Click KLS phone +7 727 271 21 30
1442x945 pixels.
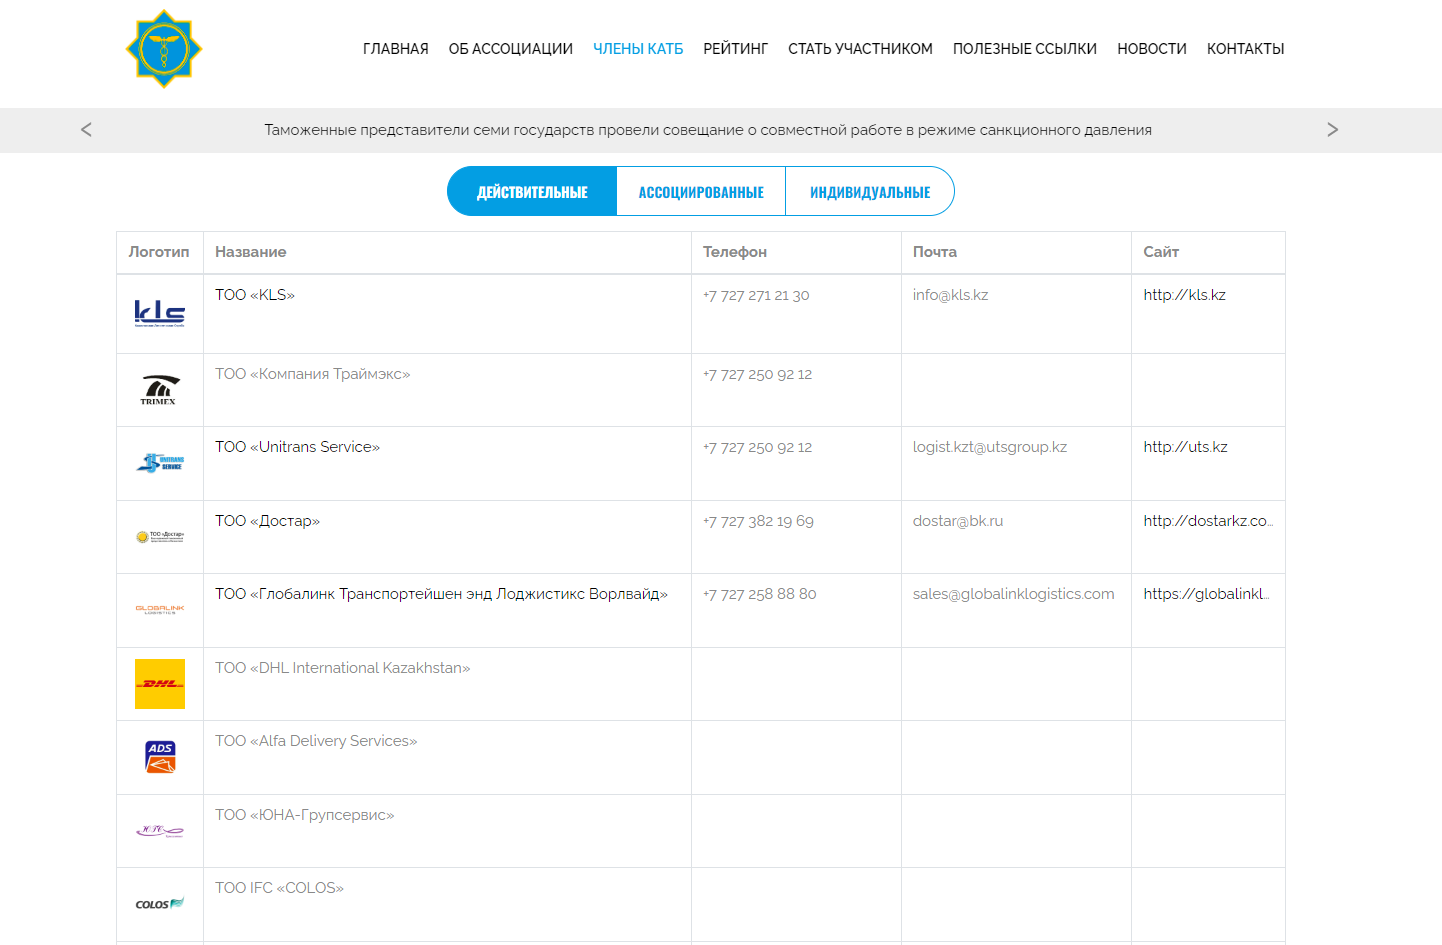click(756, 295)
